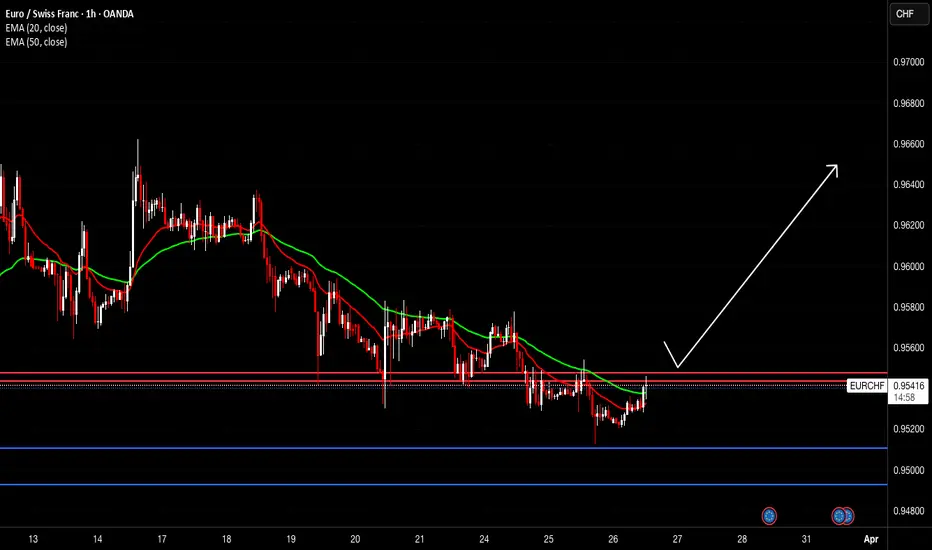Viewport: 932px width, 550px height.
Task: Click the 0.96800 price scale label
Action: (909, 103)
